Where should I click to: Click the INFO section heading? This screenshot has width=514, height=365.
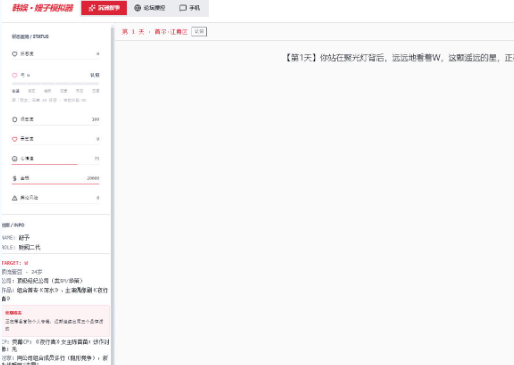coord(13,225)
